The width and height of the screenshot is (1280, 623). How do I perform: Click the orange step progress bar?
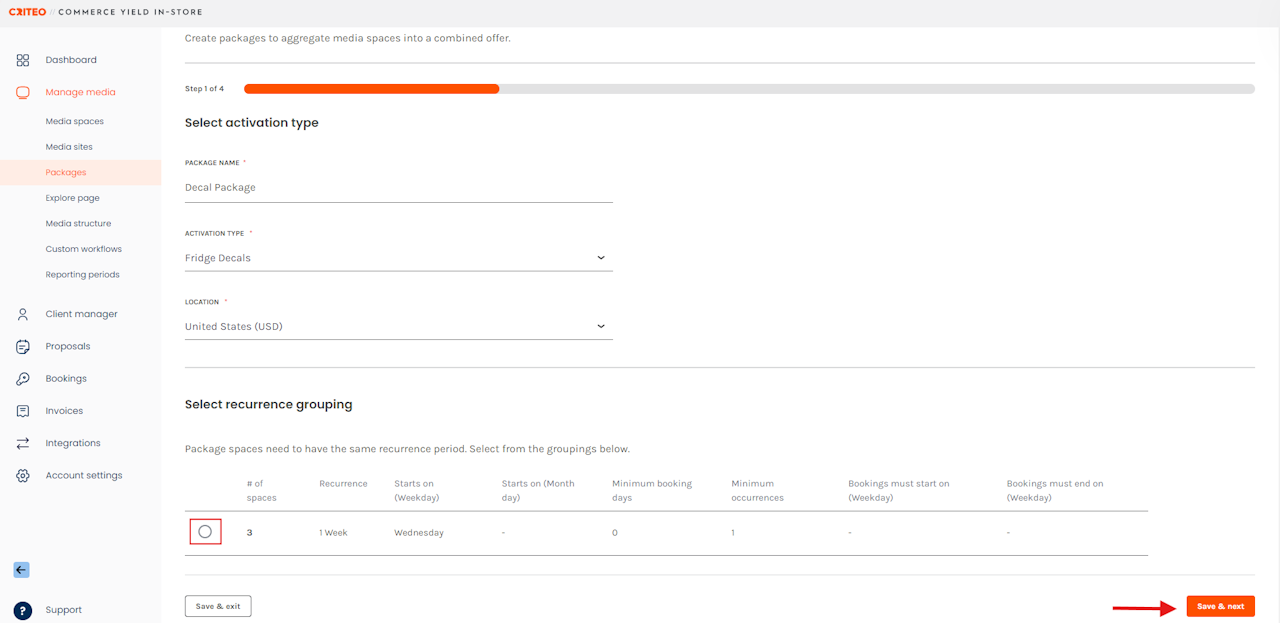click(371, 89)
